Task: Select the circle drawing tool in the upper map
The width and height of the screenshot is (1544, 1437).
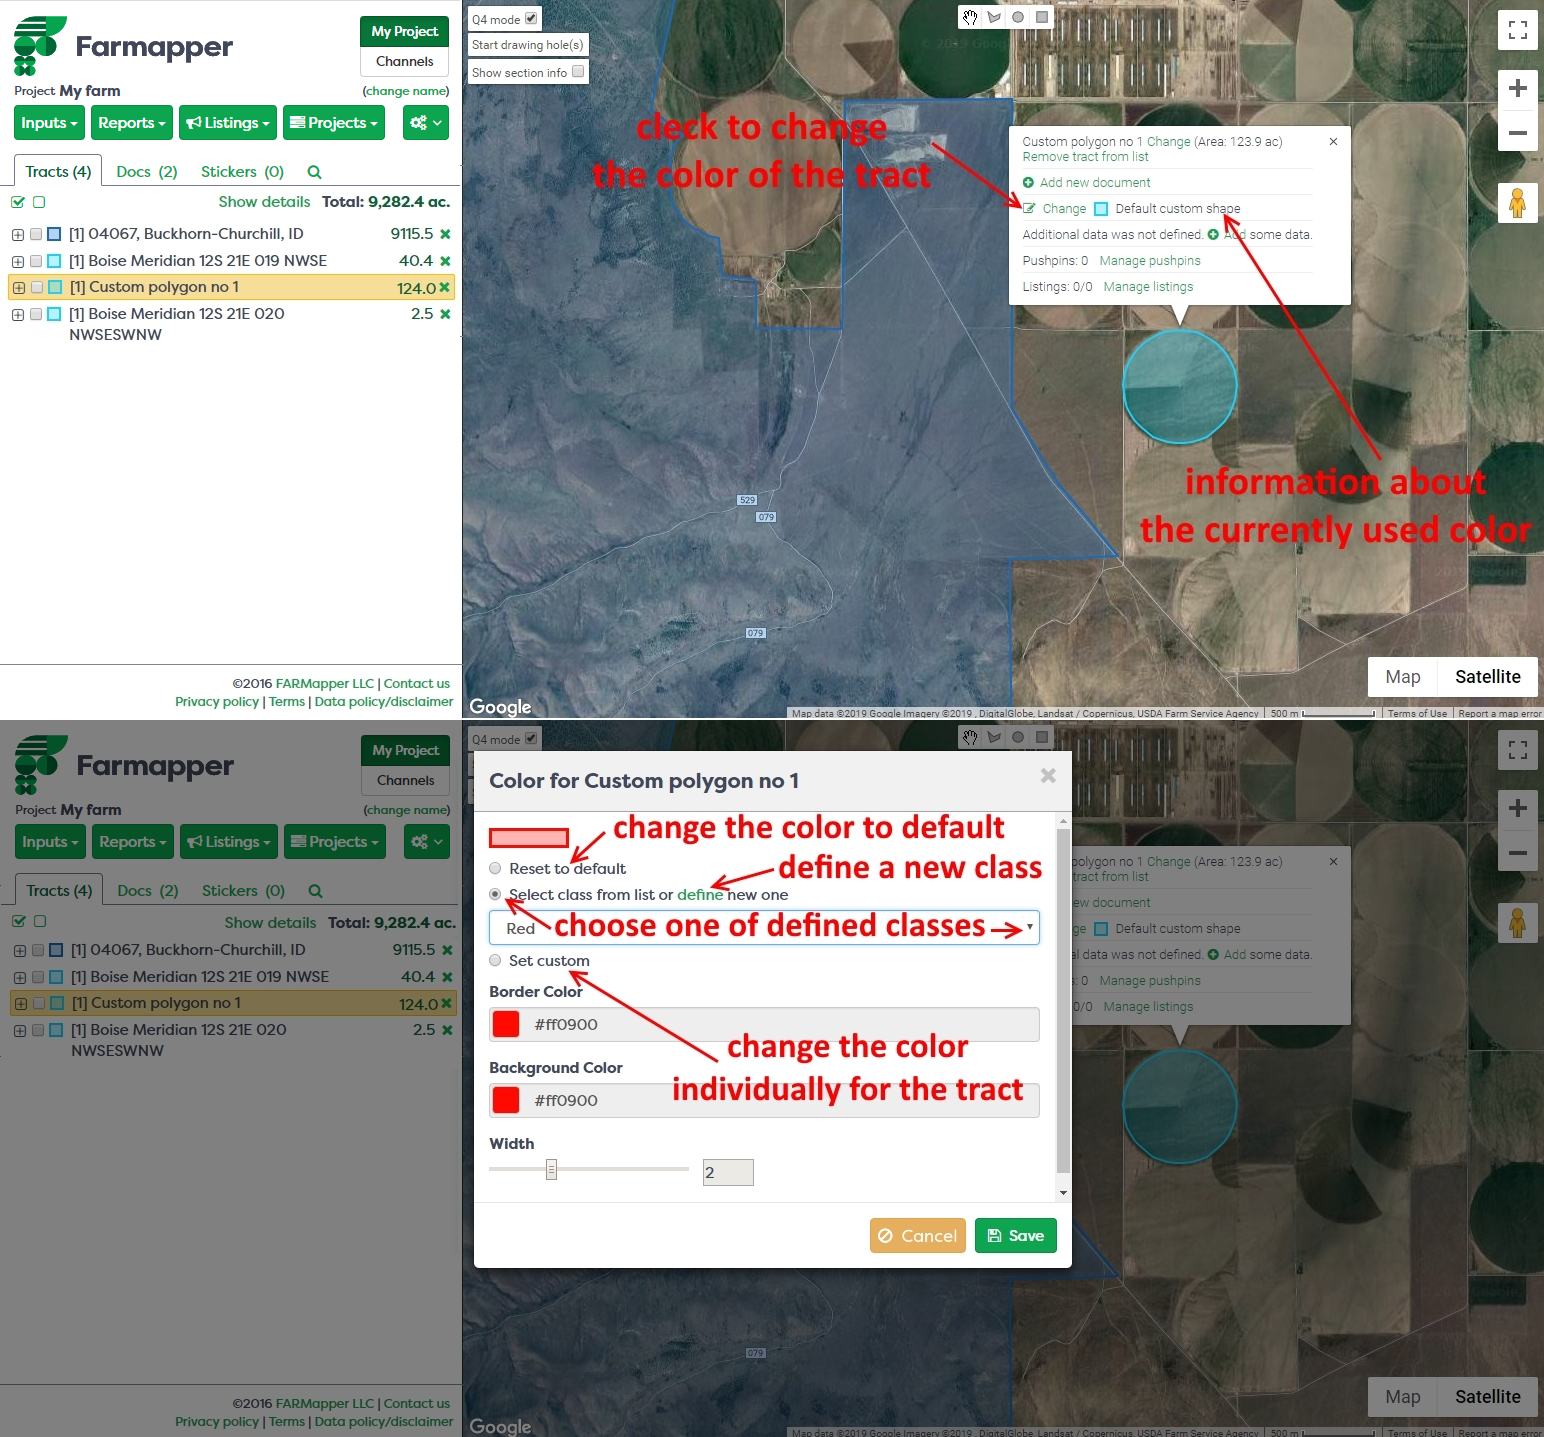Action: (x=1018, y=17)
